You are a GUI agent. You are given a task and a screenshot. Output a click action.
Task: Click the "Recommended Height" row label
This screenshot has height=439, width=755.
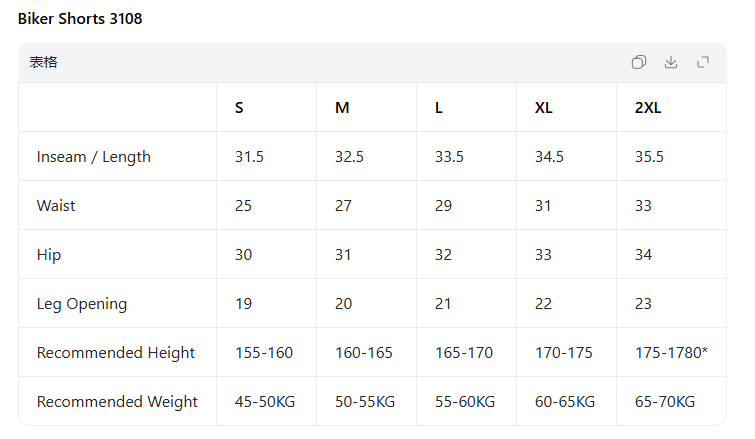click(116, 353)
